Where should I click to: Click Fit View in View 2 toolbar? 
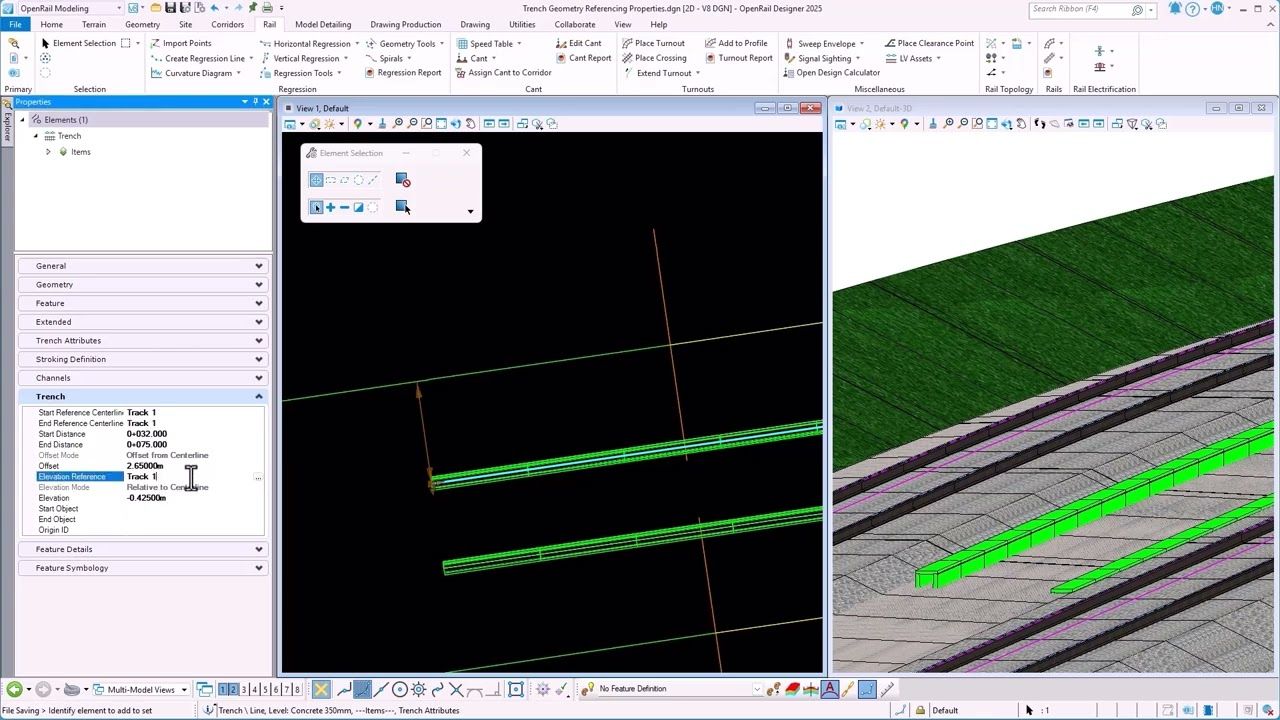pyautogui.click(x=992, y=124)
